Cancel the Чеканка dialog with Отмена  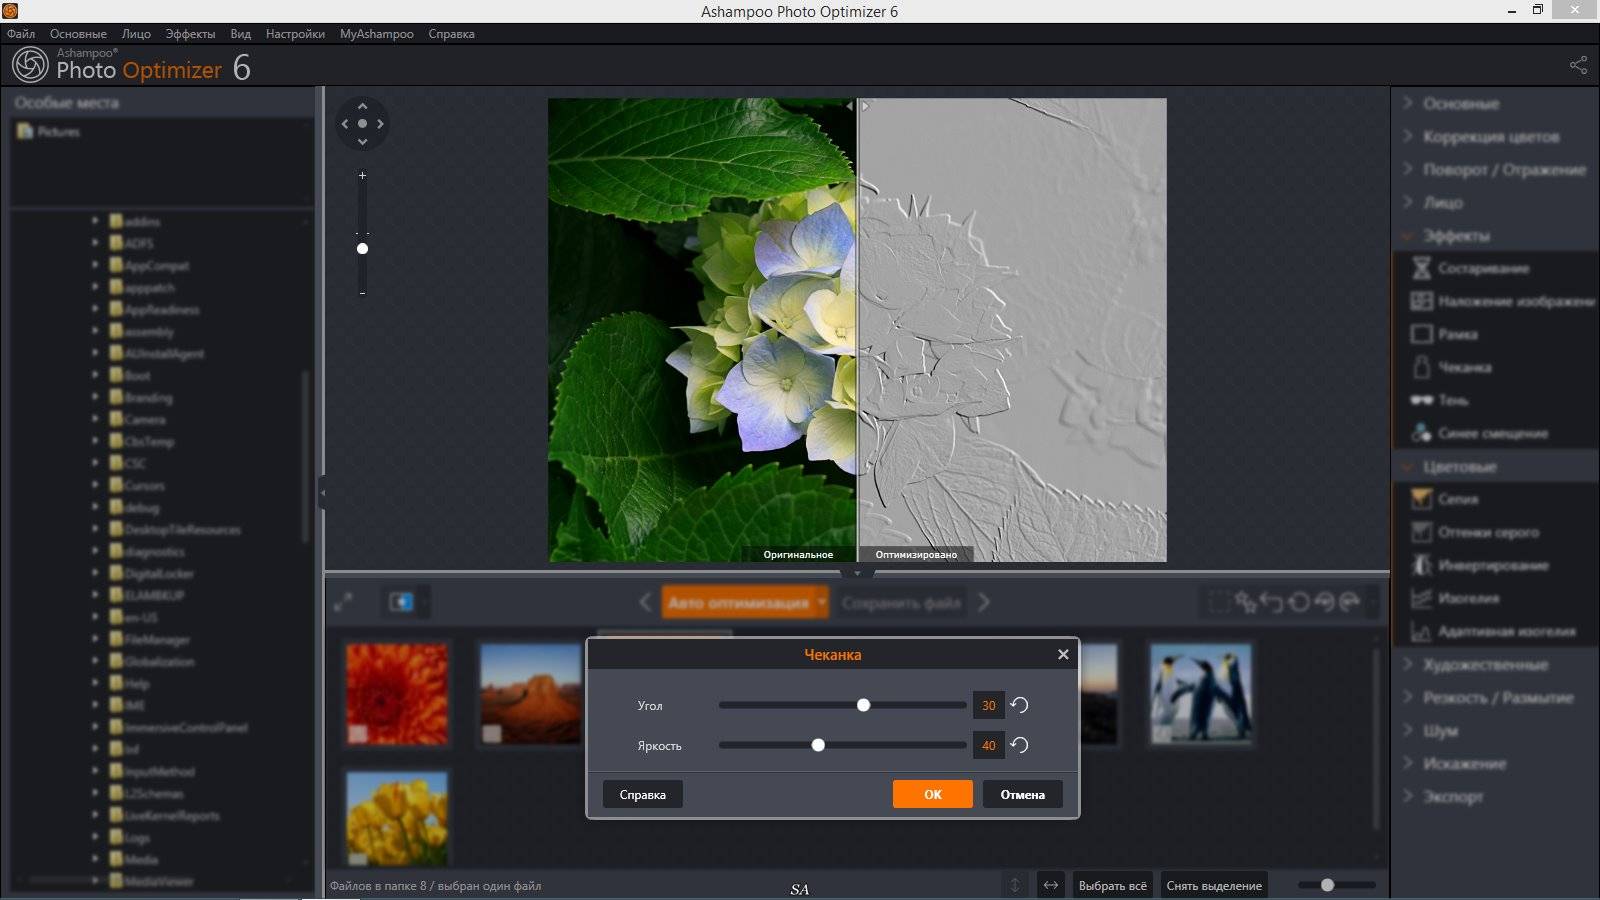(1022, 794)
